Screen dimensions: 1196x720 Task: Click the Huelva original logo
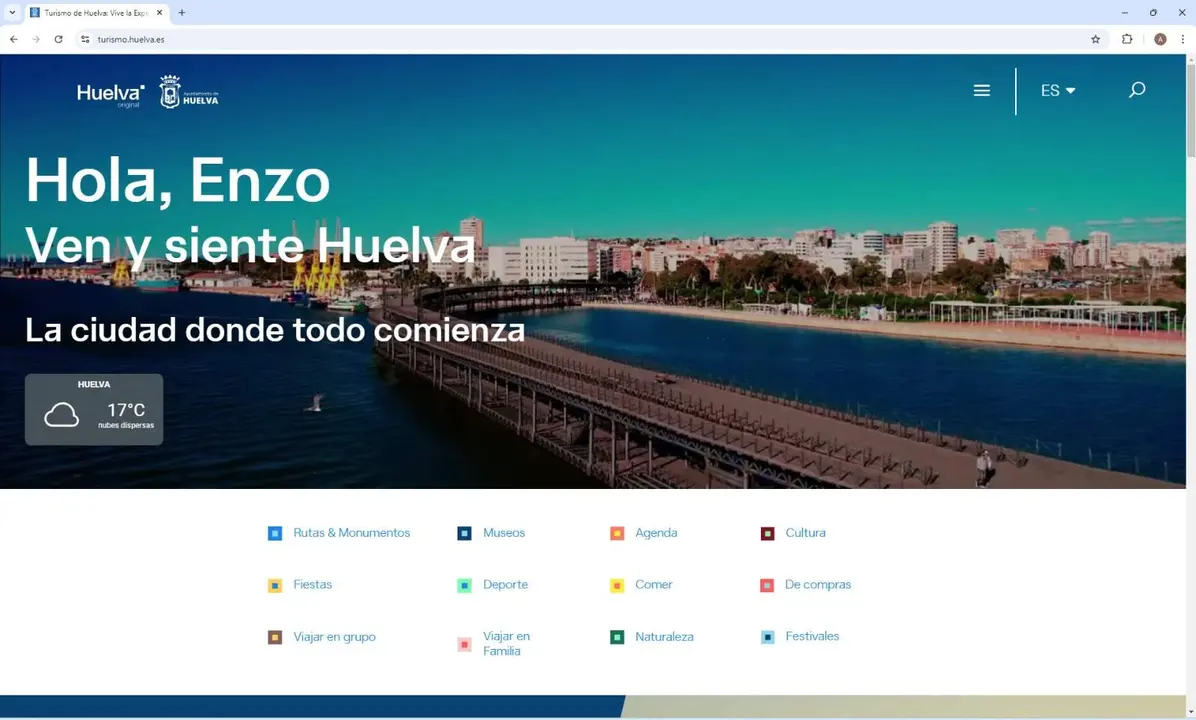tap(111, 95)
